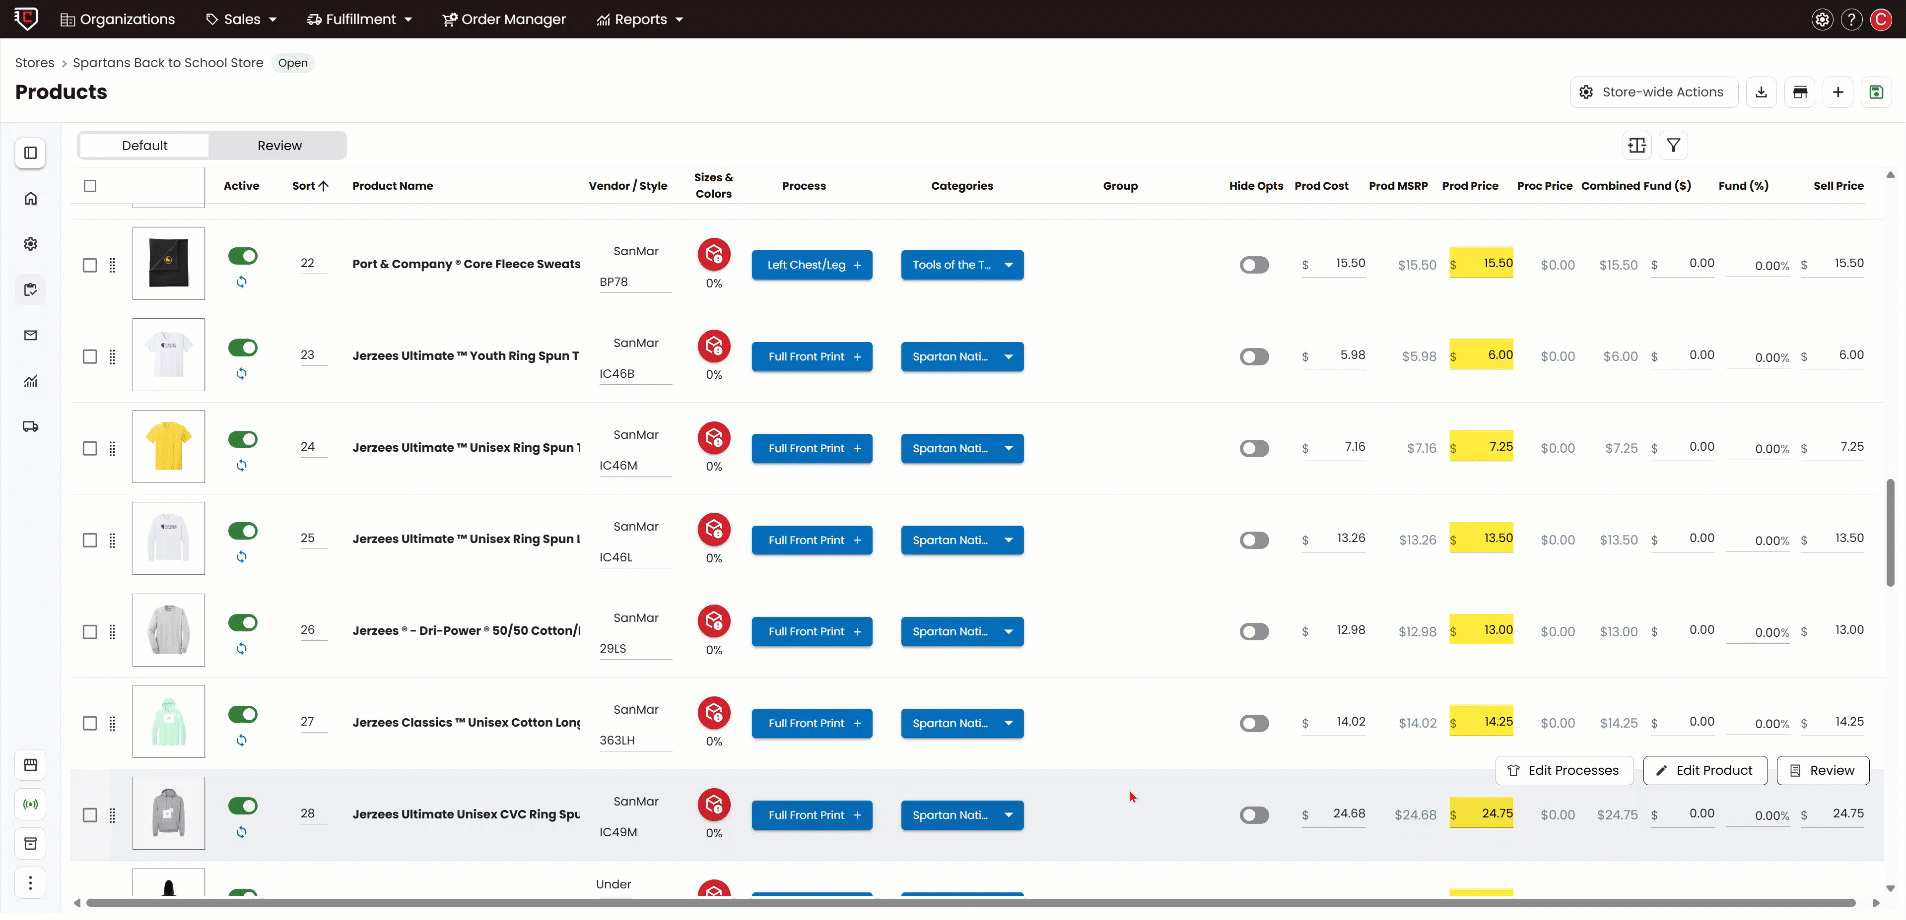Click the red sizes and colors icon for IC46B
Image resolution: width=1906 pixels, height=920 pixels.
714,346
